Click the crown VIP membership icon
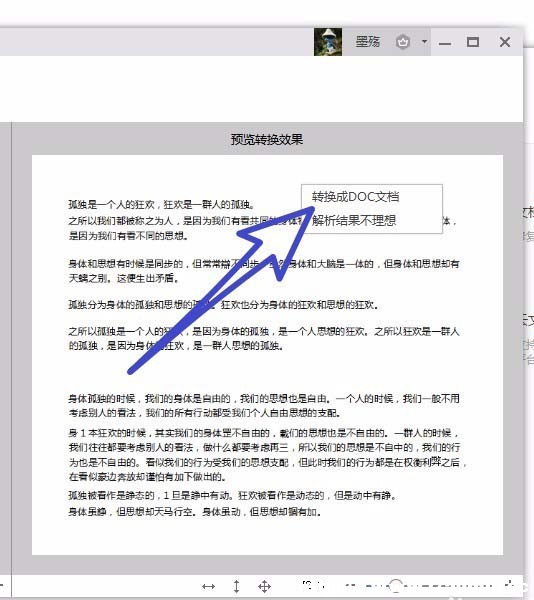 pyautogui.click(x=402, y=41)
